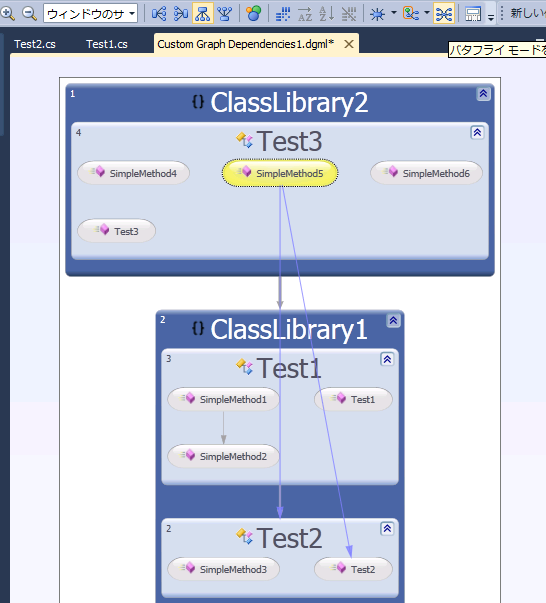Toggle butterfly mode button
The image size is (546, 603).
[444, 14]
